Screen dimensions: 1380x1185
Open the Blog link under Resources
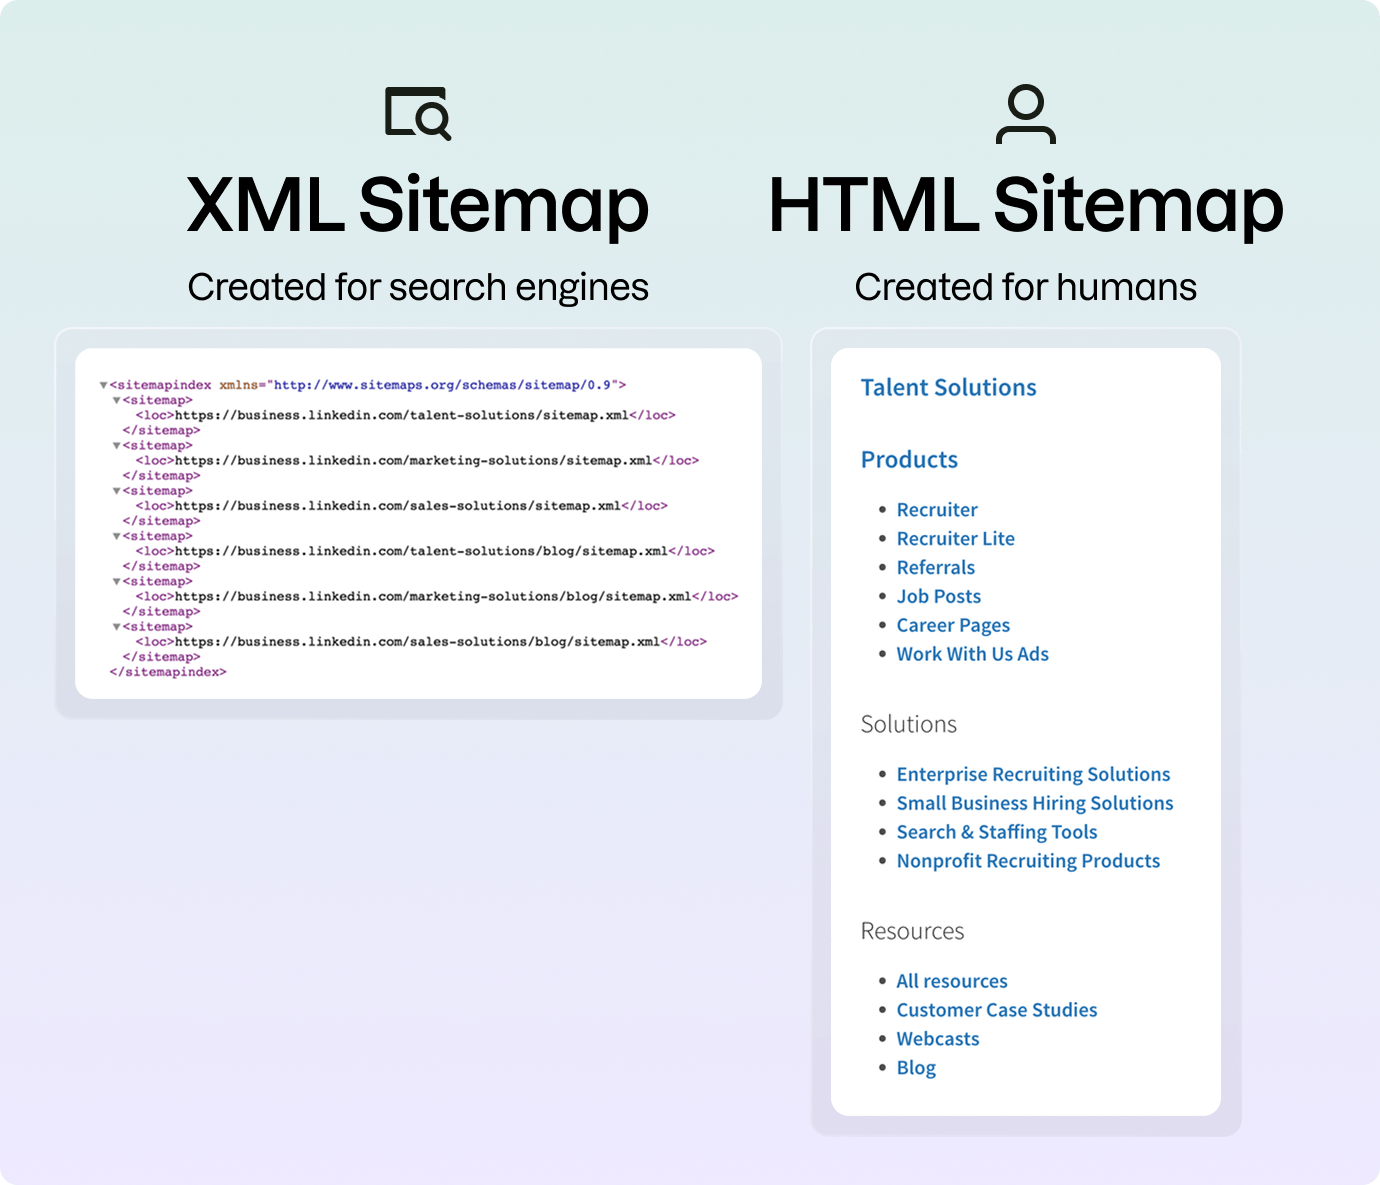(x=916, y=1068)
